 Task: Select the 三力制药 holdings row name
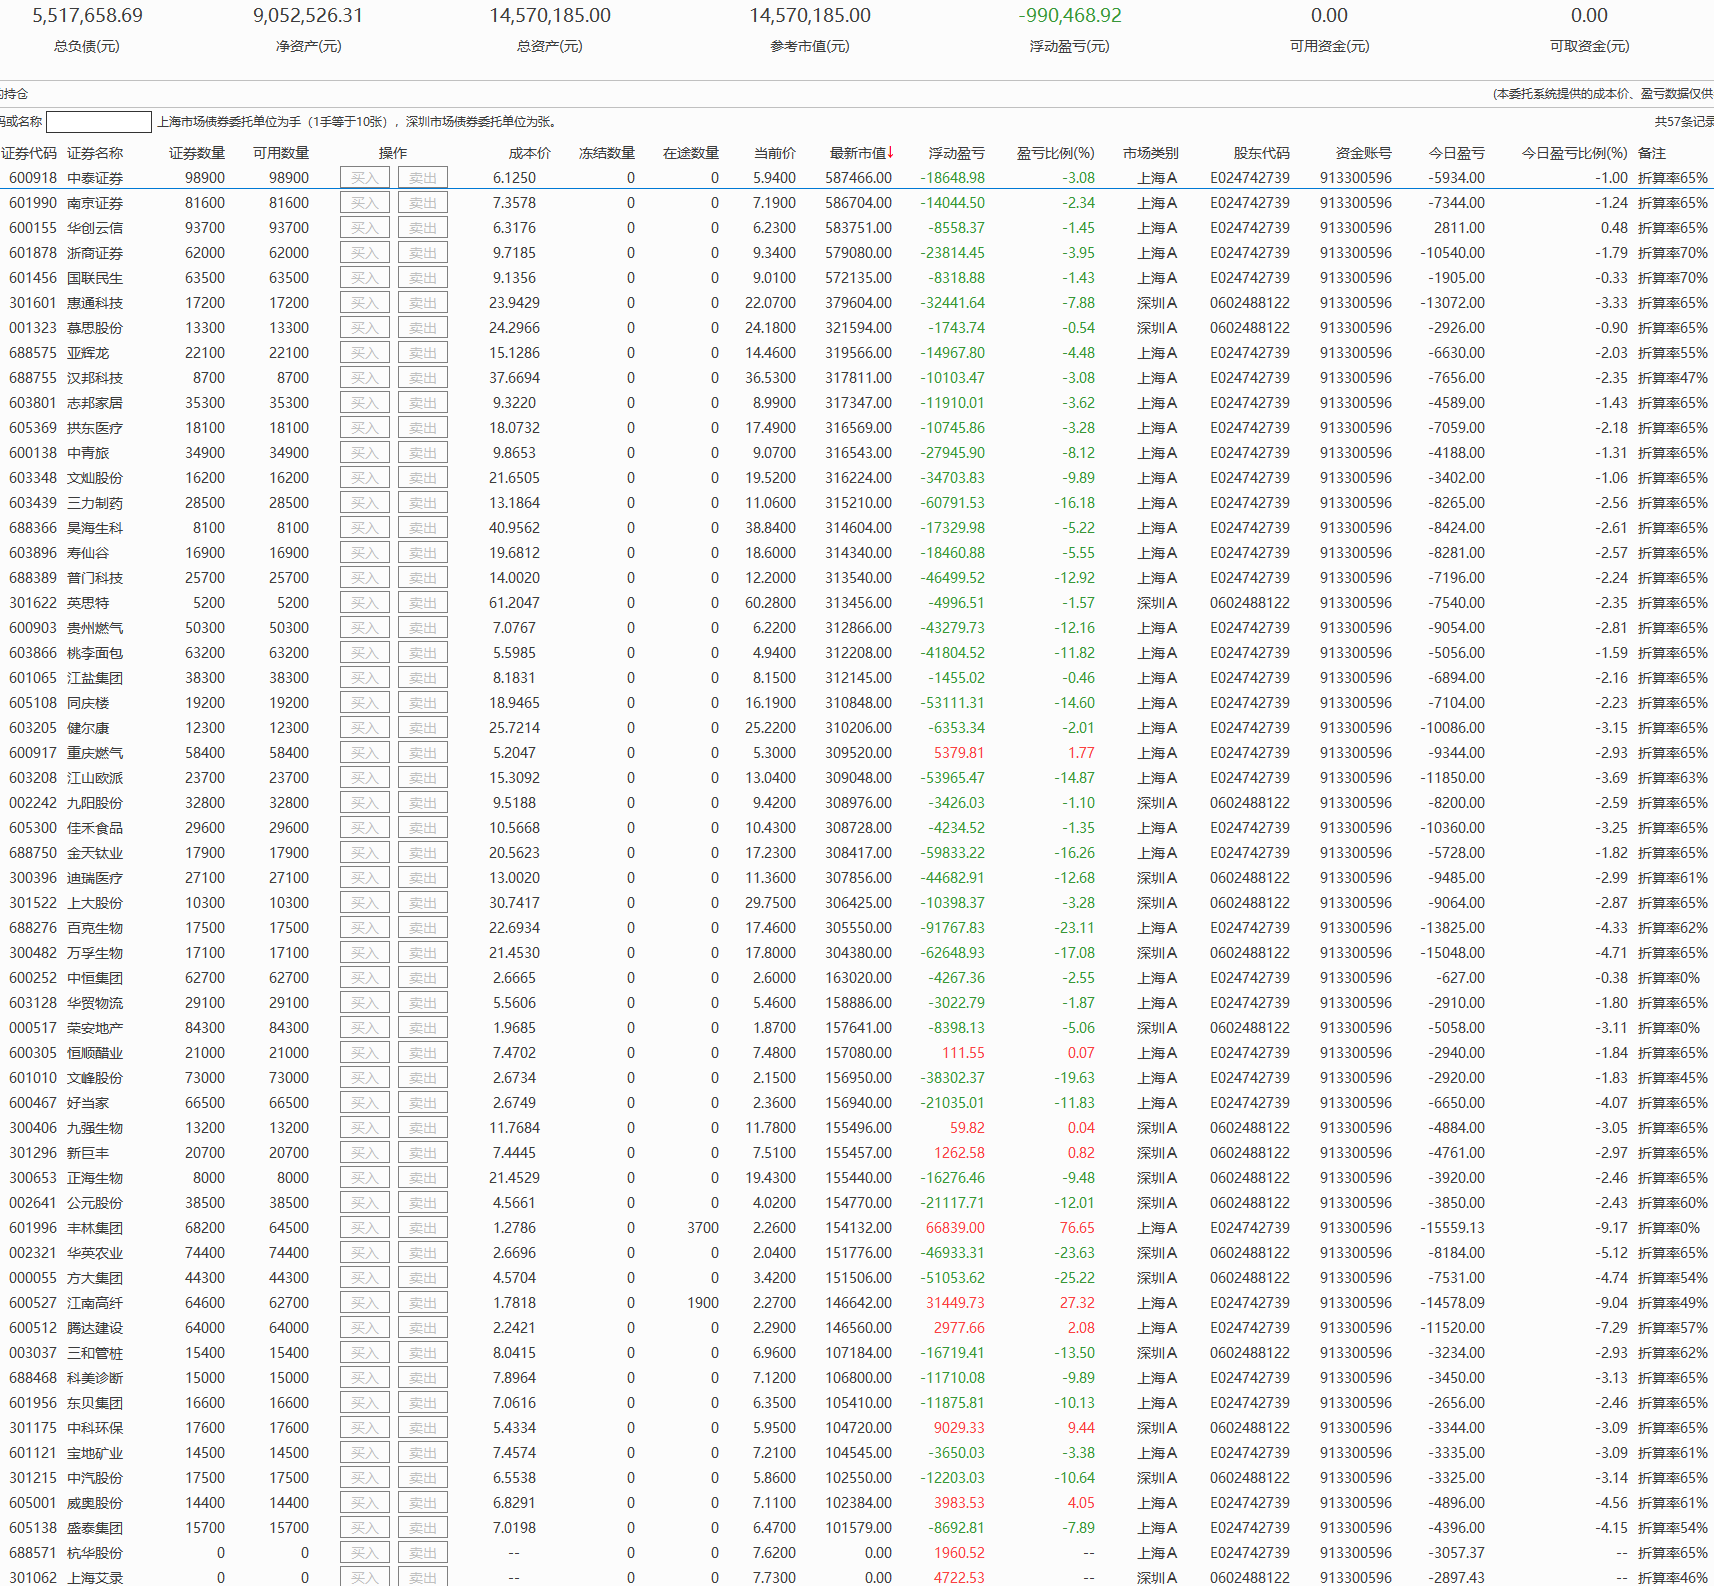(95, 503)
